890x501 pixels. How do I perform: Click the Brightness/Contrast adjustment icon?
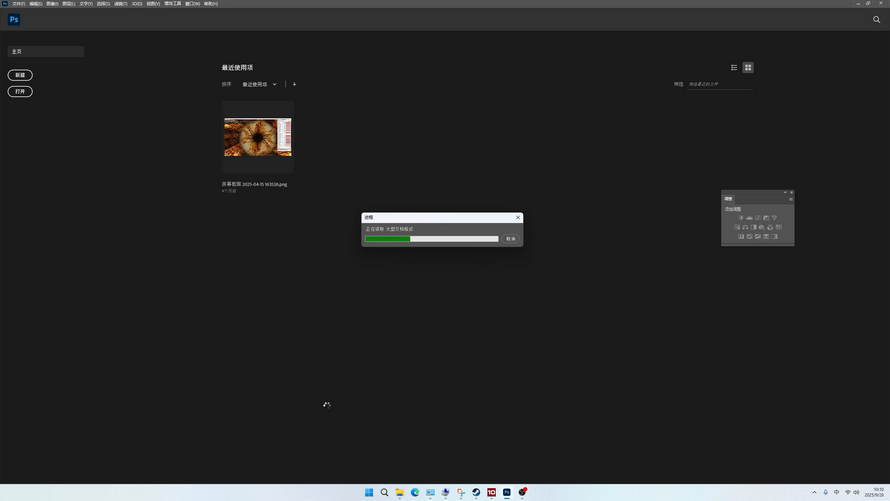[x=741, y=218]
